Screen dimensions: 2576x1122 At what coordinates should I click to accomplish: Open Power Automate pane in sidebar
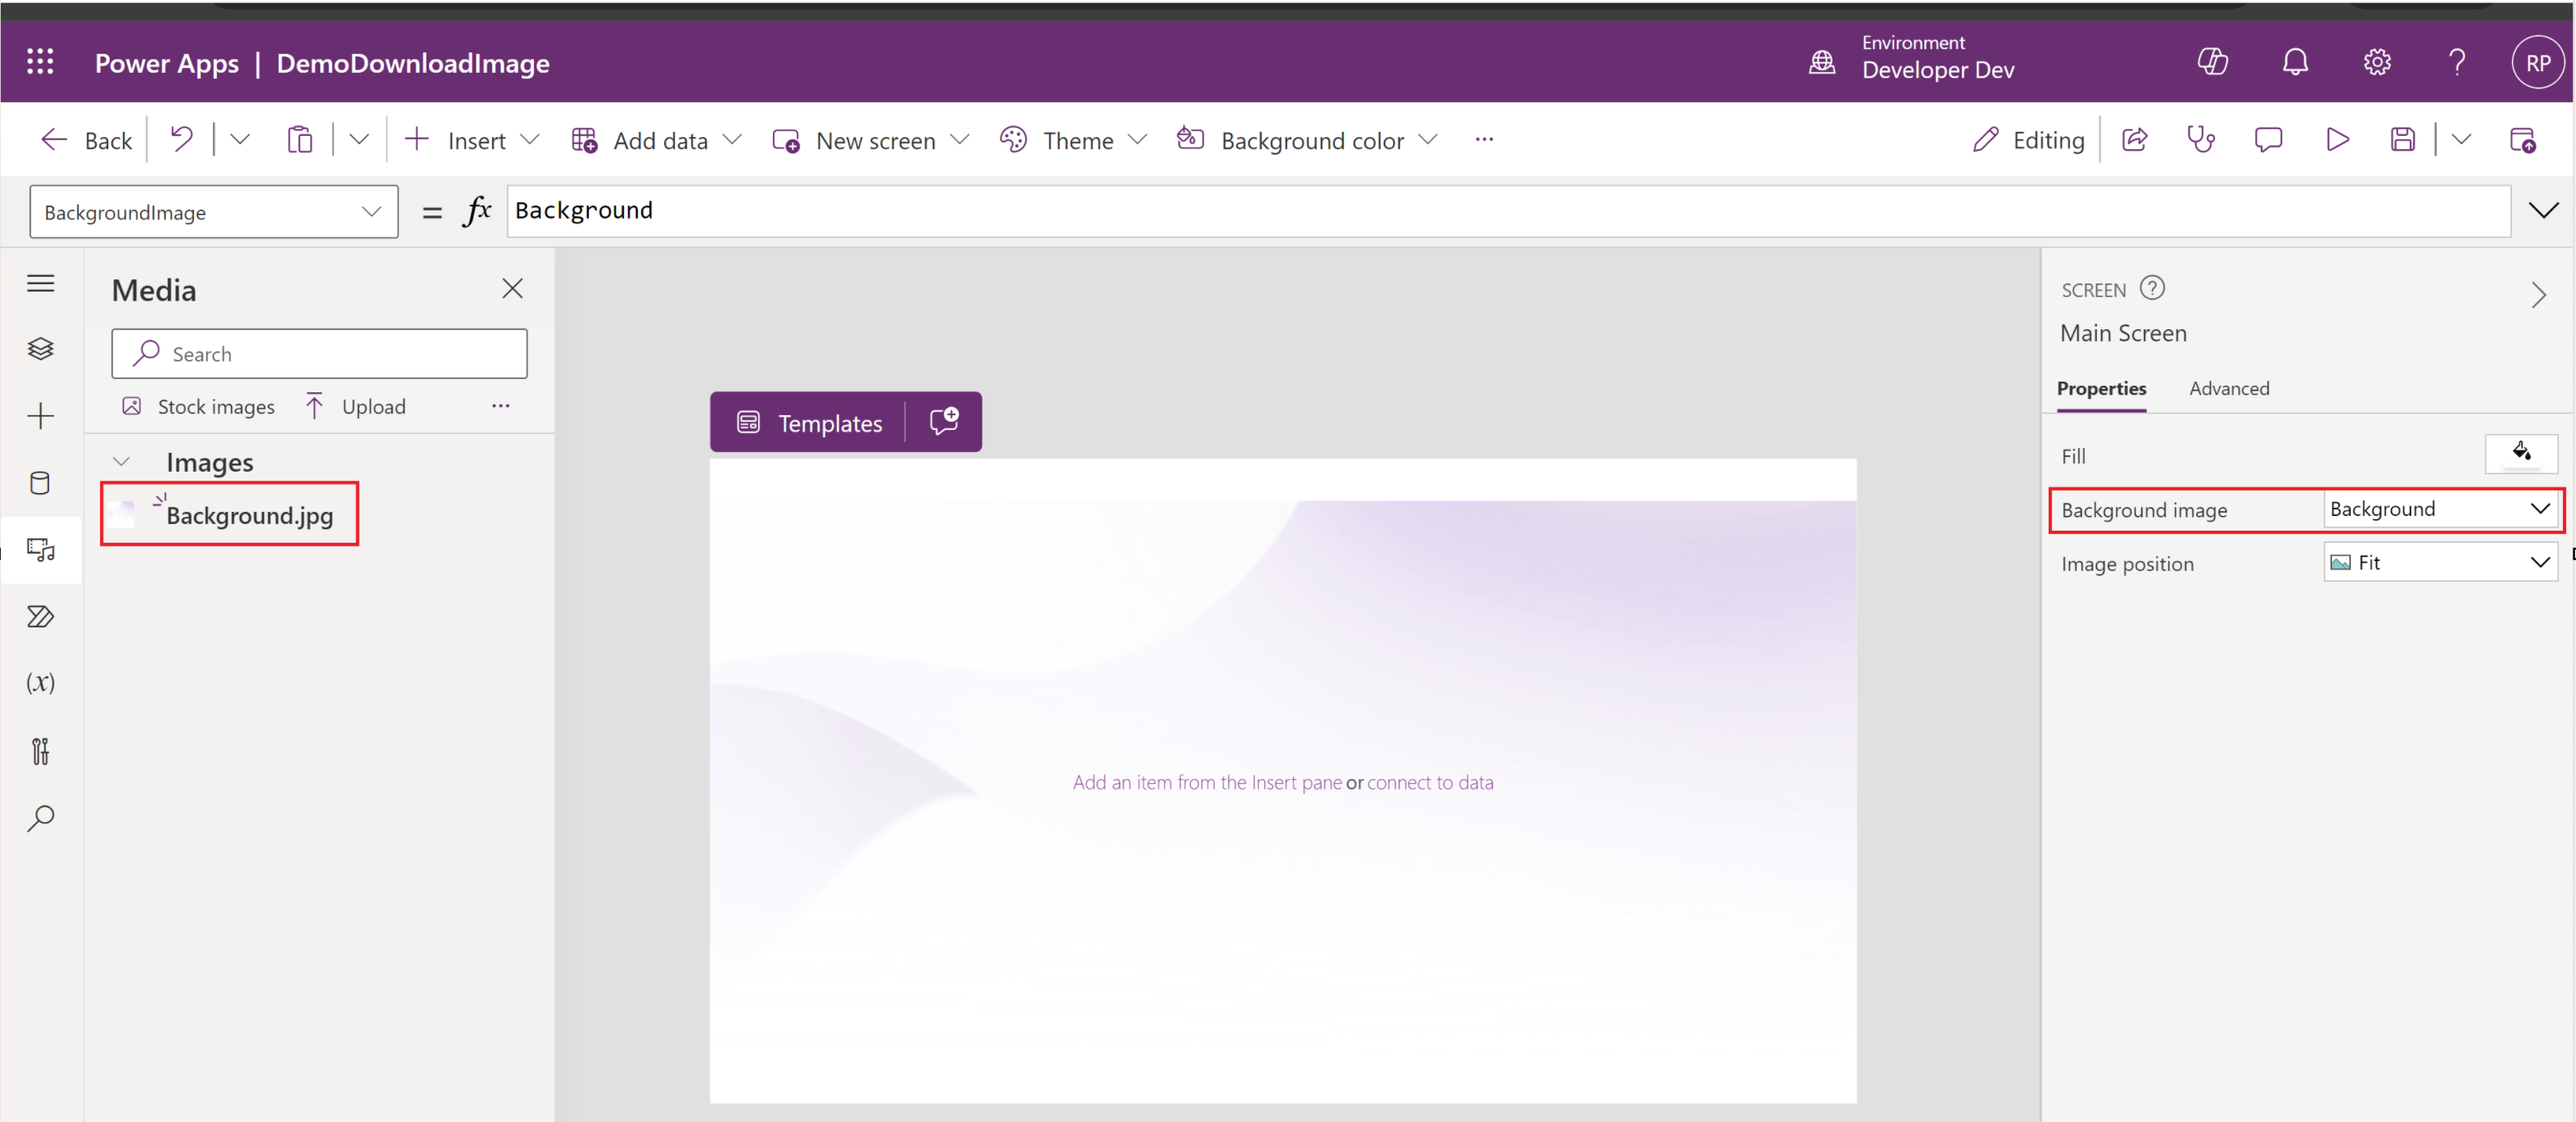[40, 616]
